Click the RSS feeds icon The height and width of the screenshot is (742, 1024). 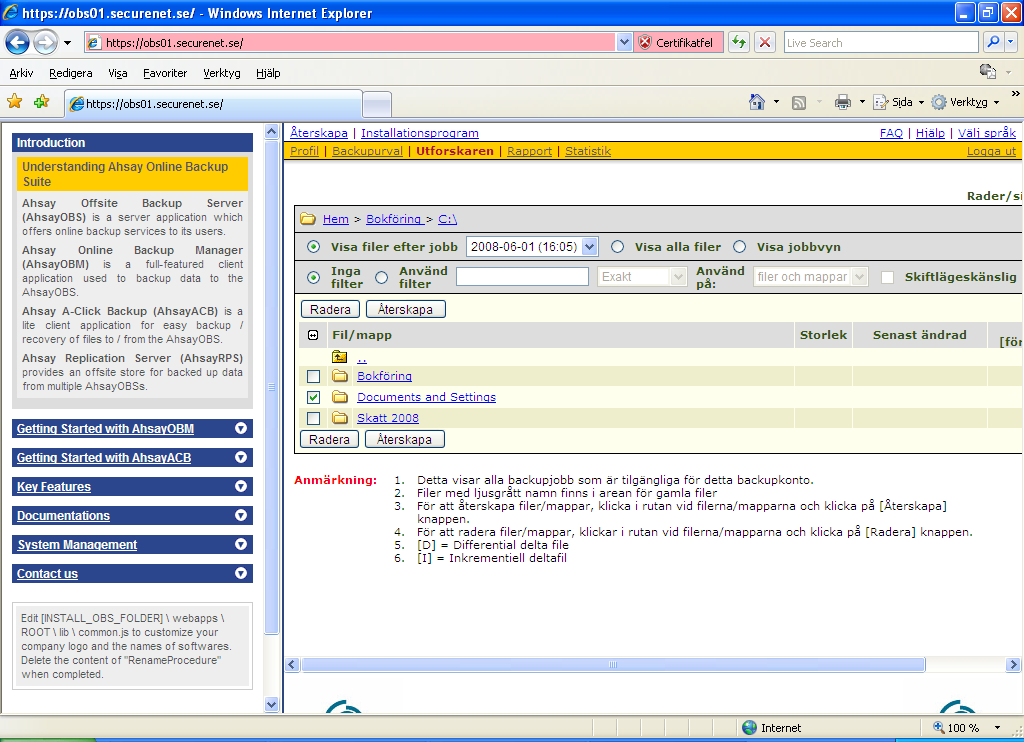(799, 103)
